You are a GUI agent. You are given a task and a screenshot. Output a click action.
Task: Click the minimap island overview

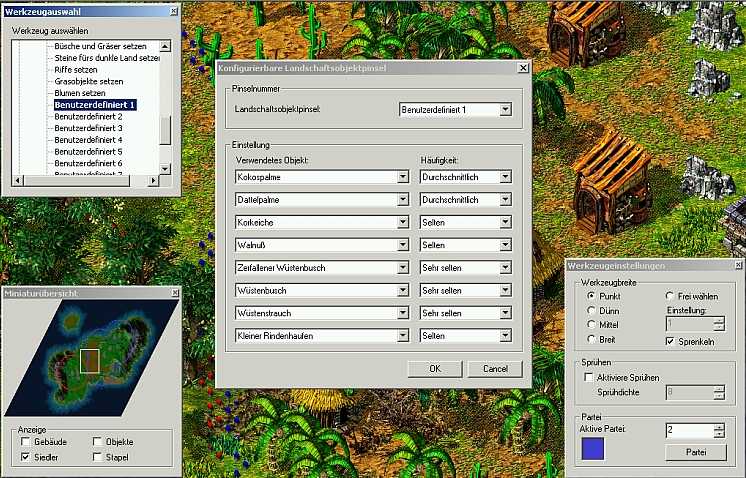[x=91, y=358]
